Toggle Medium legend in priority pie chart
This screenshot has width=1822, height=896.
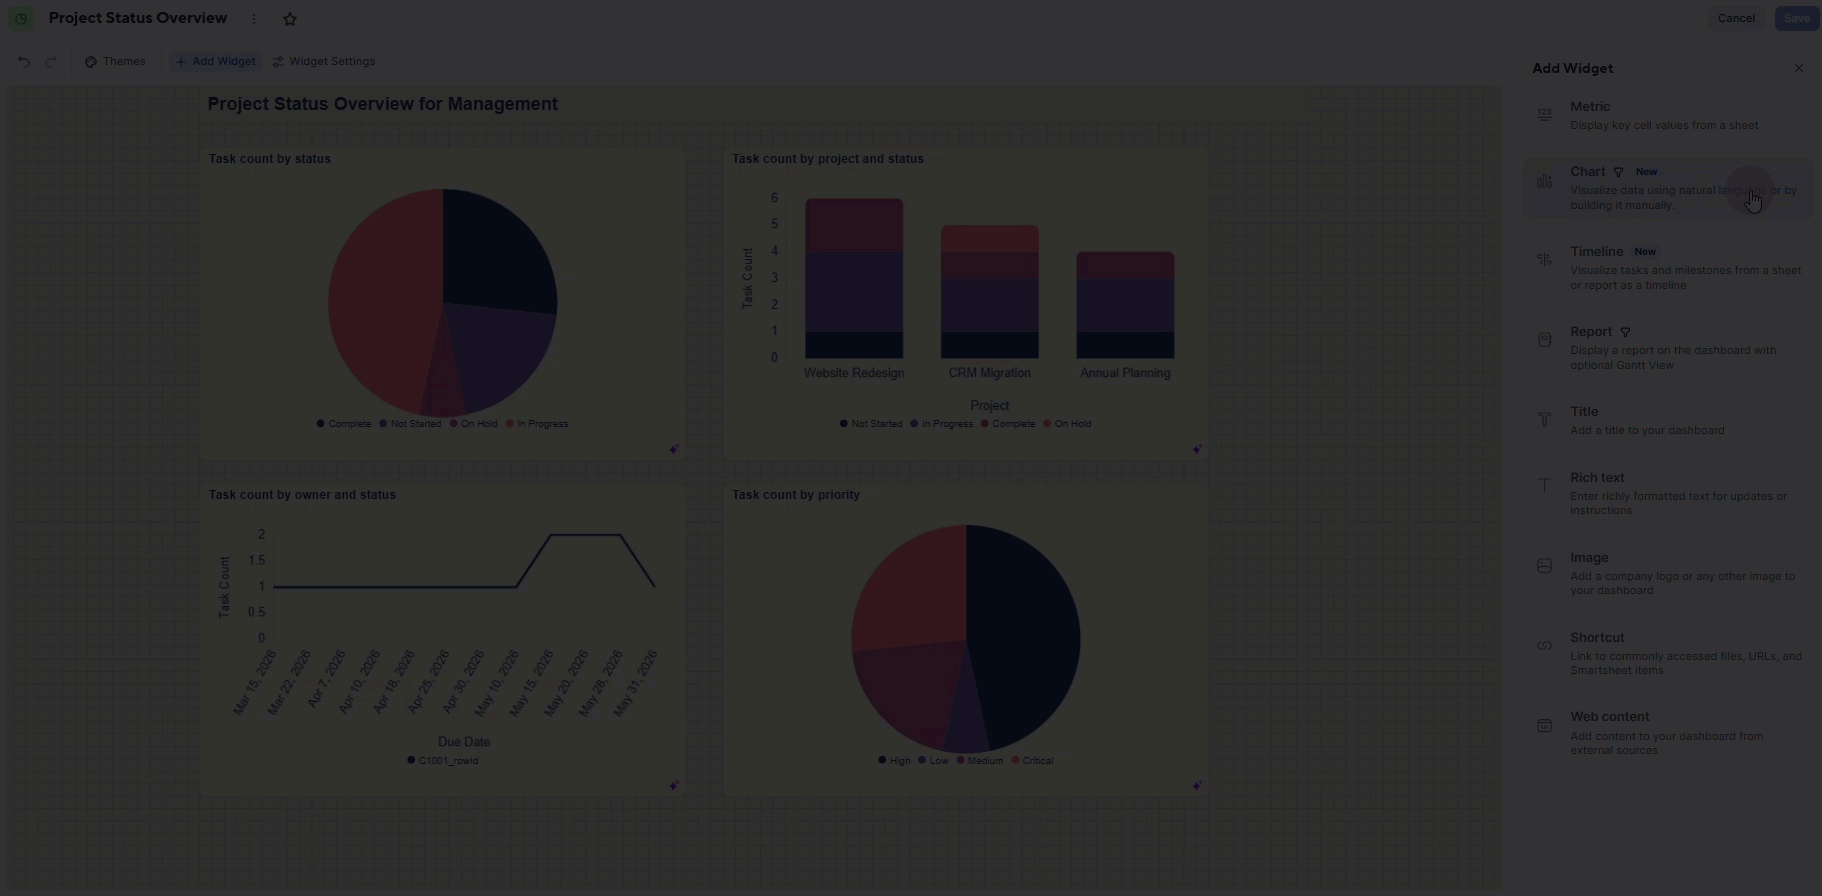[979, 761]
